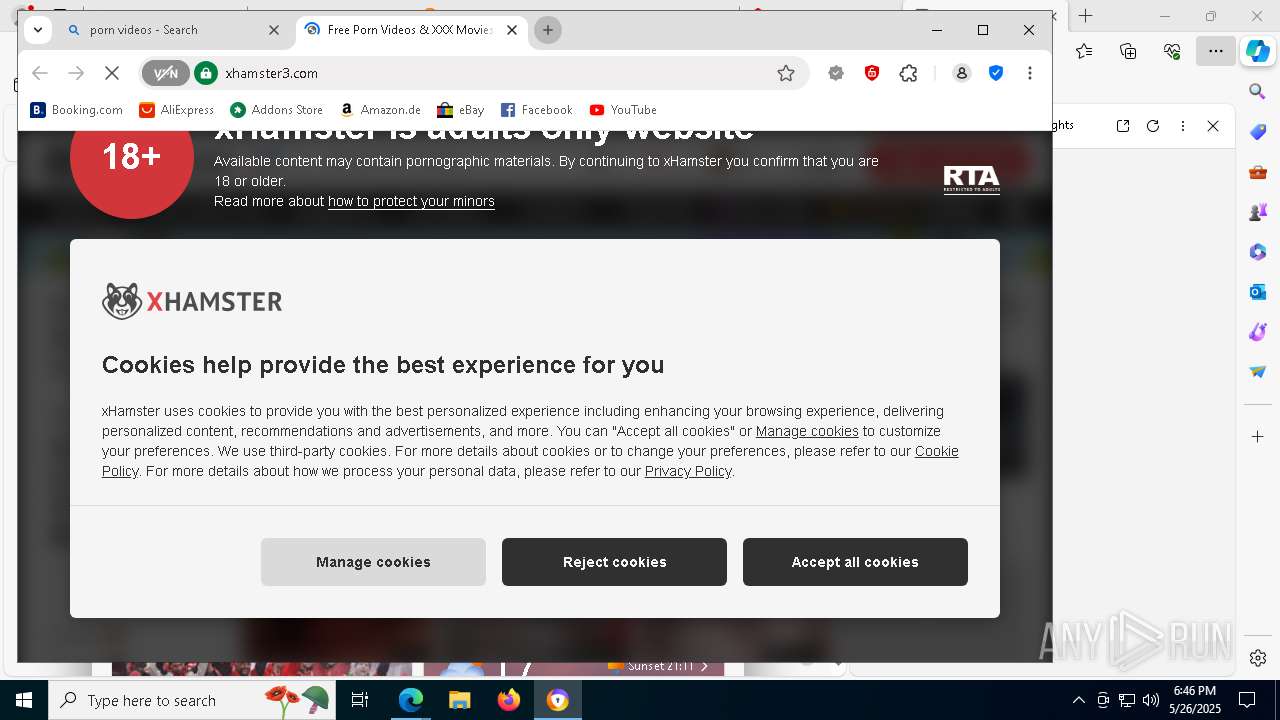Follow the inline Manage cookies link
Viewport: 1280px width, 720px height.
(x=807, y=431)
